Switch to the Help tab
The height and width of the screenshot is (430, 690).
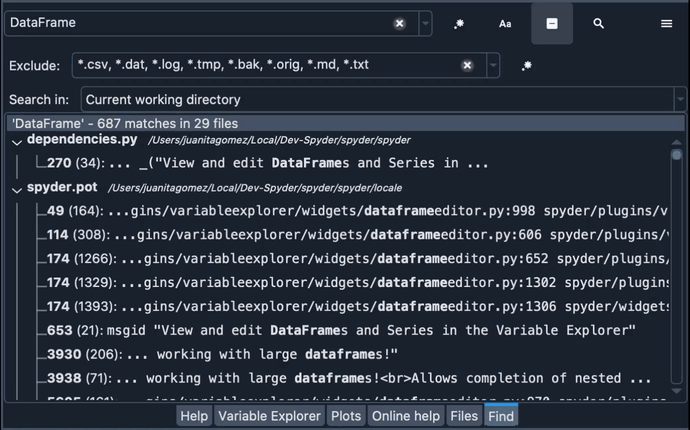pos(194,416)
